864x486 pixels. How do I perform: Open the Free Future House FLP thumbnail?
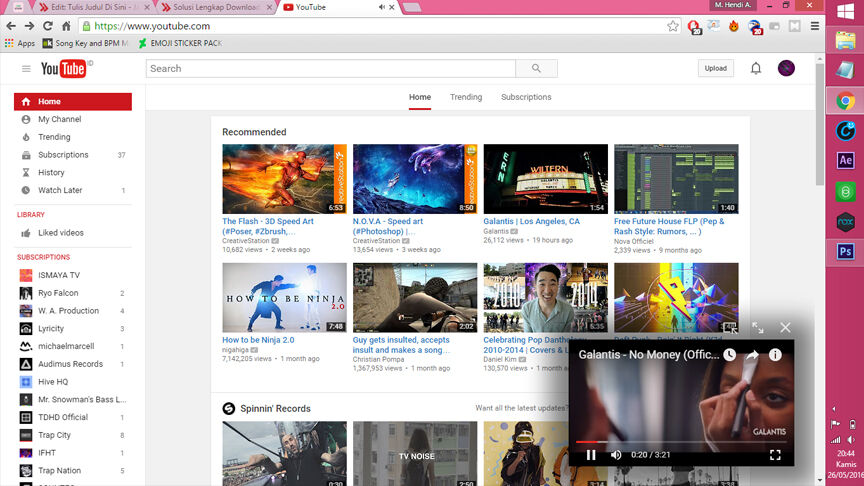676,179
